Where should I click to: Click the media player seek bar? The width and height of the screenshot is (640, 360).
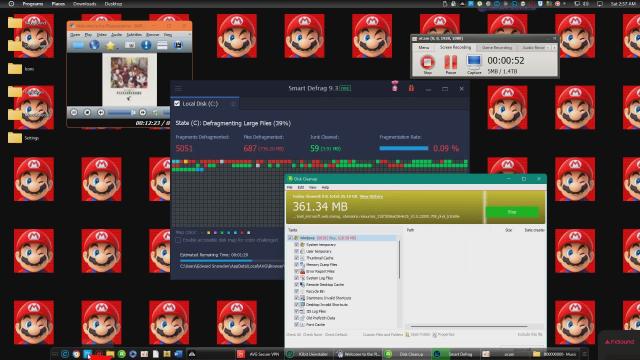[x=121, y=112]
